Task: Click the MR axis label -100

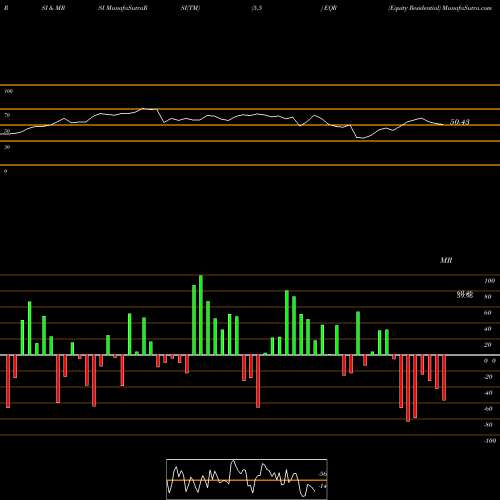Action: click(489, 441)
